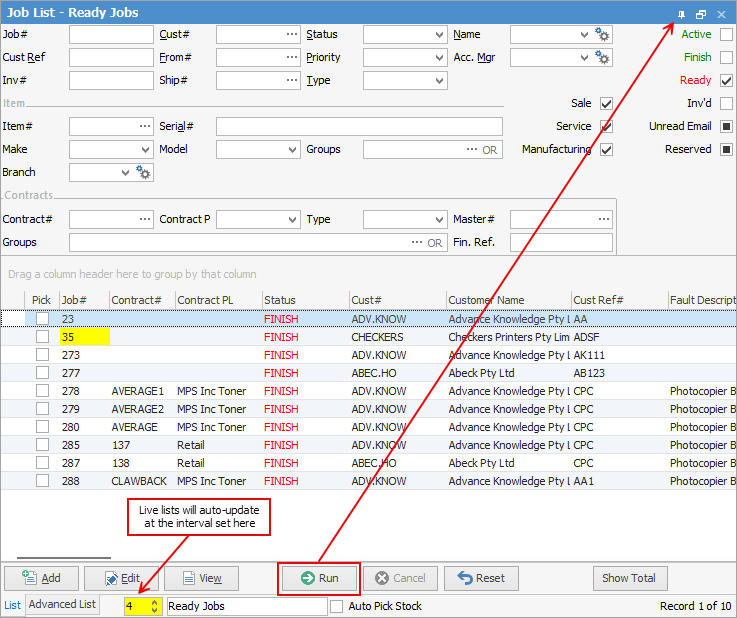737x618 pixels.
Task: Click the Show Total button
Action: pyautogui.click(x=630, y=578)
